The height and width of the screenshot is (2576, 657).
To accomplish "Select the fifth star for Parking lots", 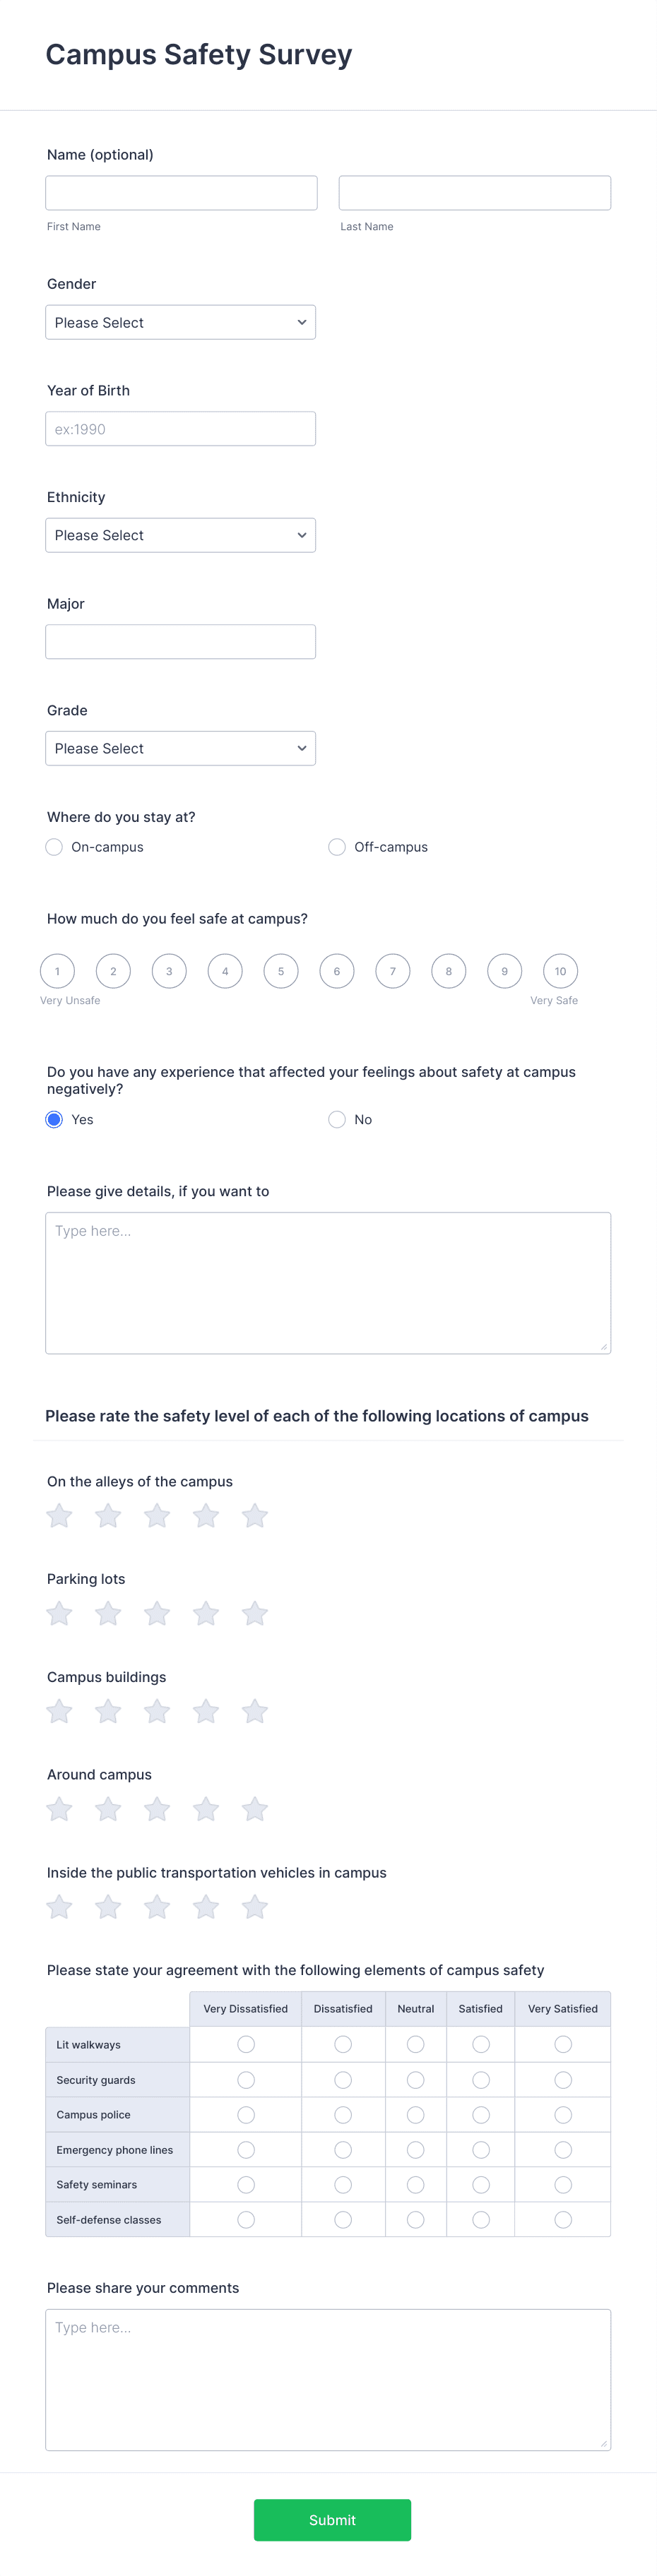I will pos(254,1613).
